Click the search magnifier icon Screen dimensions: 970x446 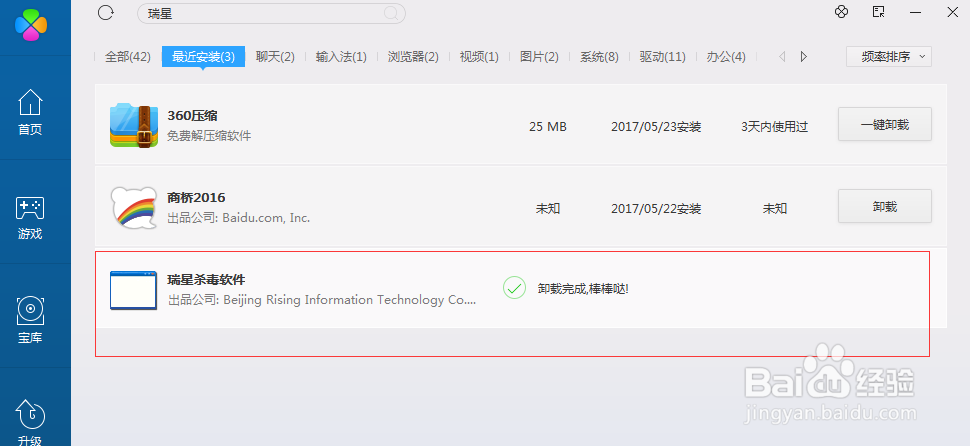coord(391,13)
